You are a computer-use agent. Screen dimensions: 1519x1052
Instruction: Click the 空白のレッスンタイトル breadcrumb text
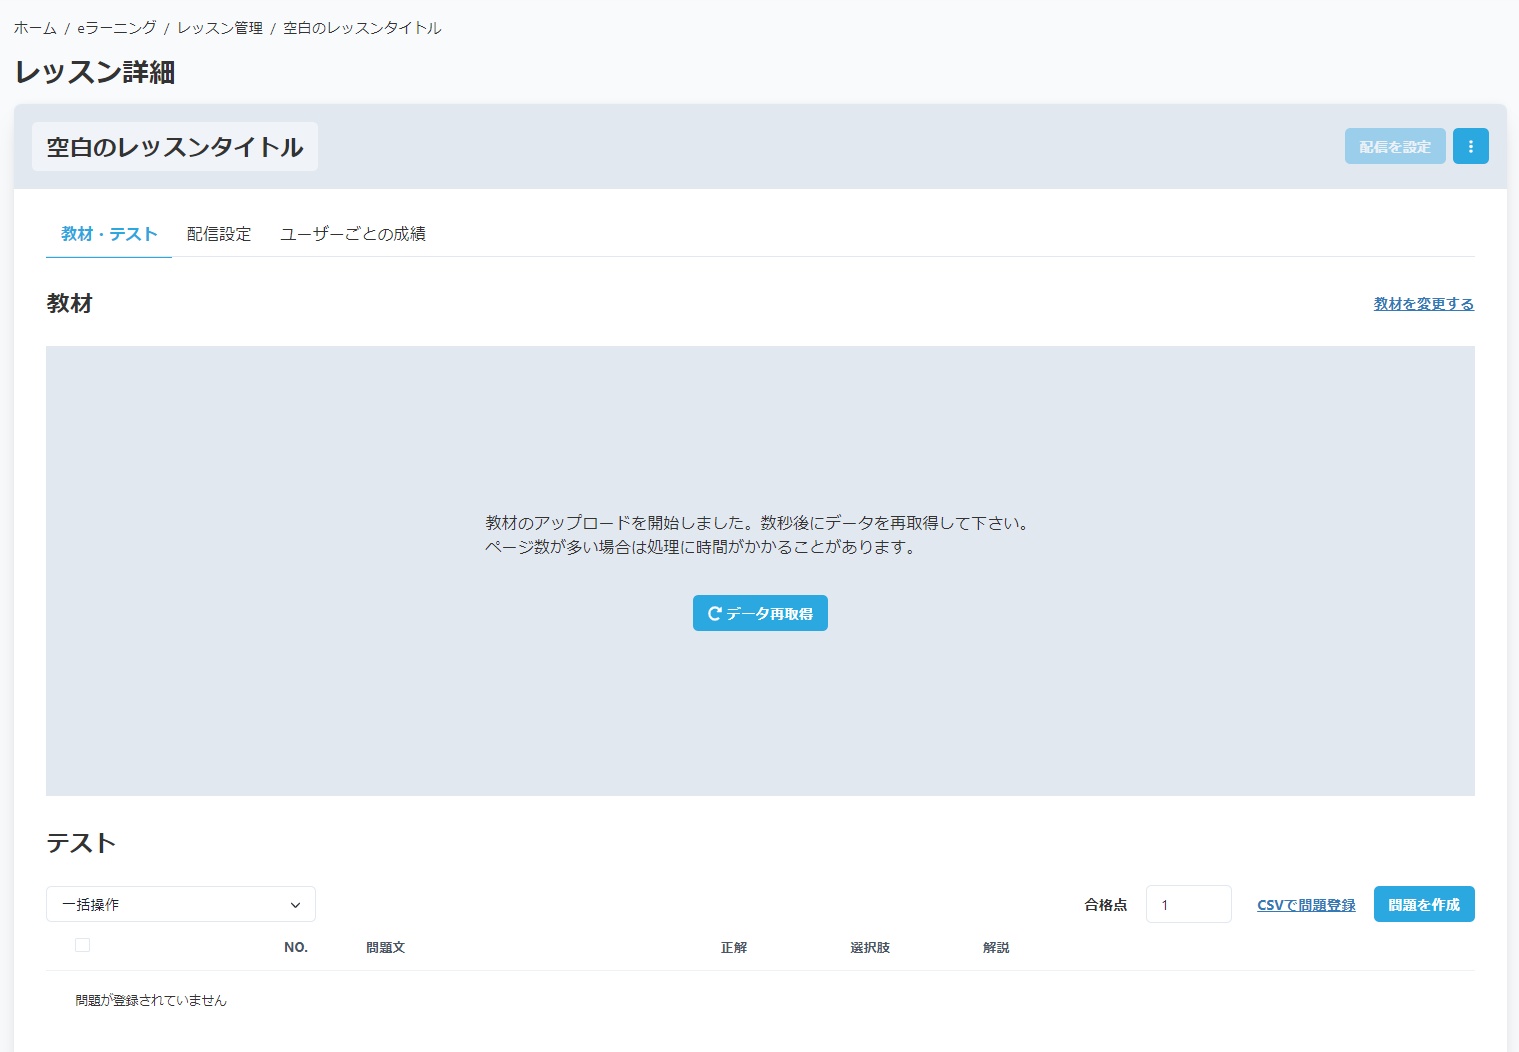[362, 28]
